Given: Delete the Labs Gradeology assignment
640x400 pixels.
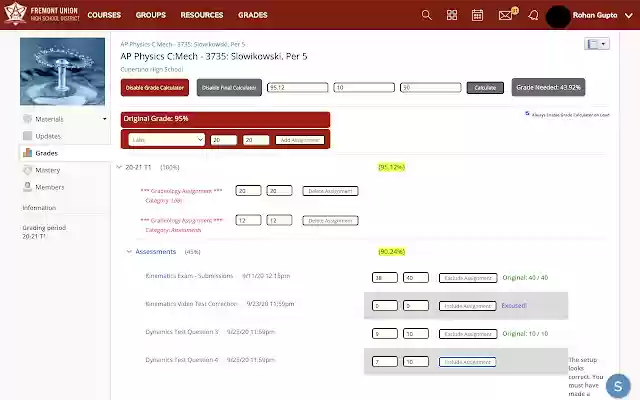Looking at the screenshot, I should tap(330, 191).
